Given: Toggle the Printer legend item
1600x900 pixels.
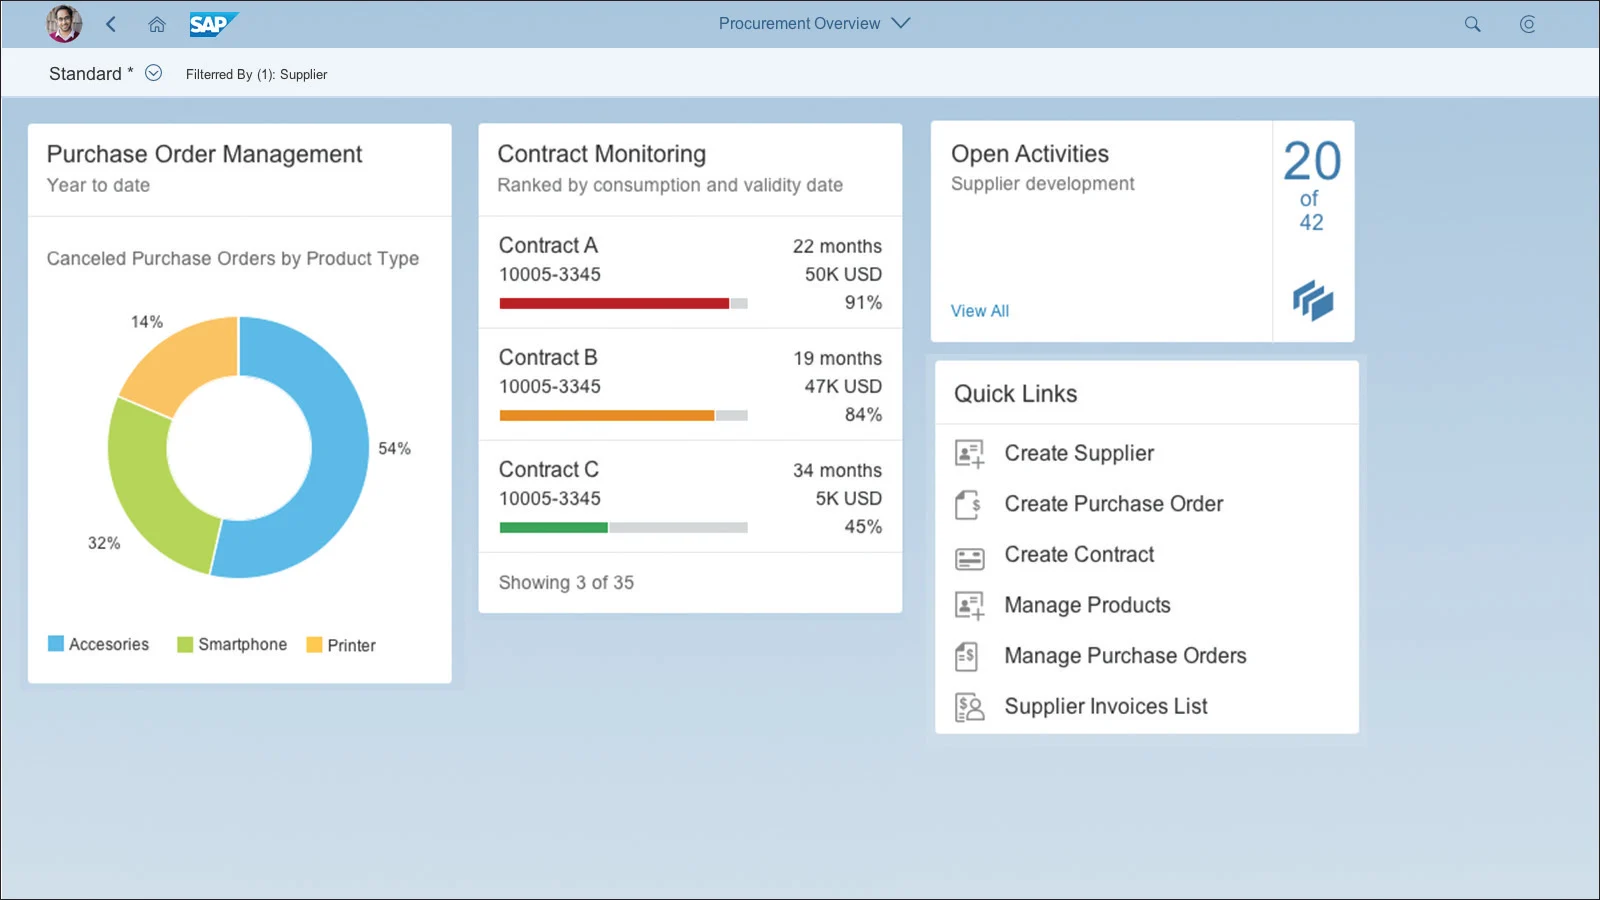Looking at the screenshot, I should [x=341, y=644].
